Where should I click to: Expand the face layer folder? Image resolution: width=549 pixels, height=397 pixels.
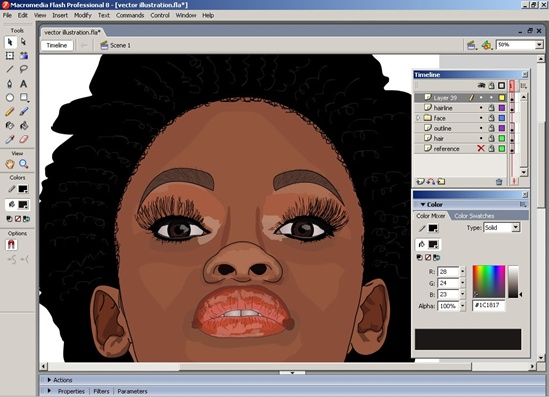[418, 118]
